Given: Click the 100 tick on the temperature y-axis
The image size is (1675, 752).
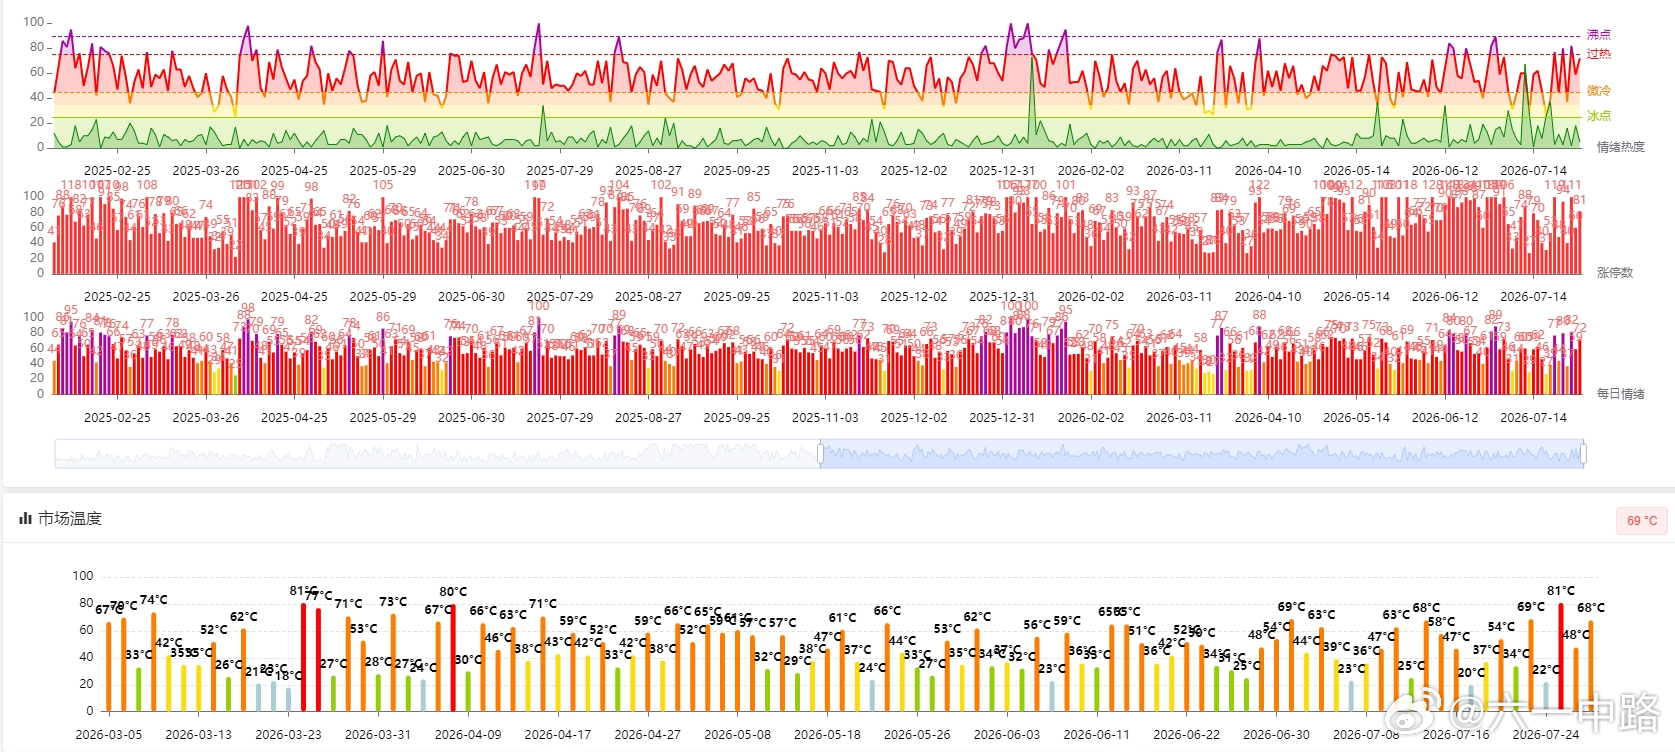Looking at the screenshot, I should (83, 576).
